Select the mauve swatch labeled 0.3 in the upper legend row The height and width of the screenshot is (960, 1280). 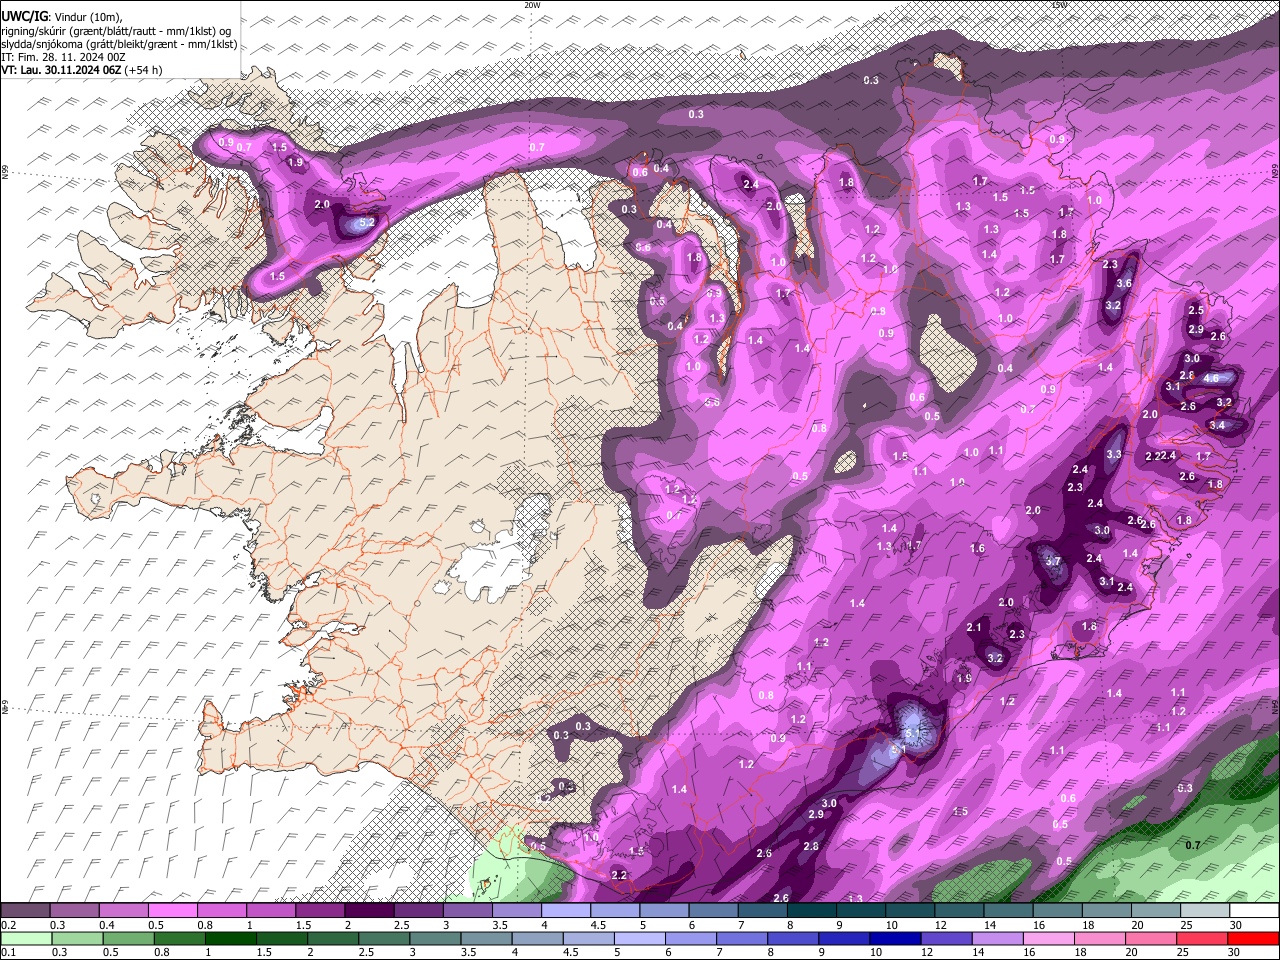pyautogui.click(x=74, y=911)
